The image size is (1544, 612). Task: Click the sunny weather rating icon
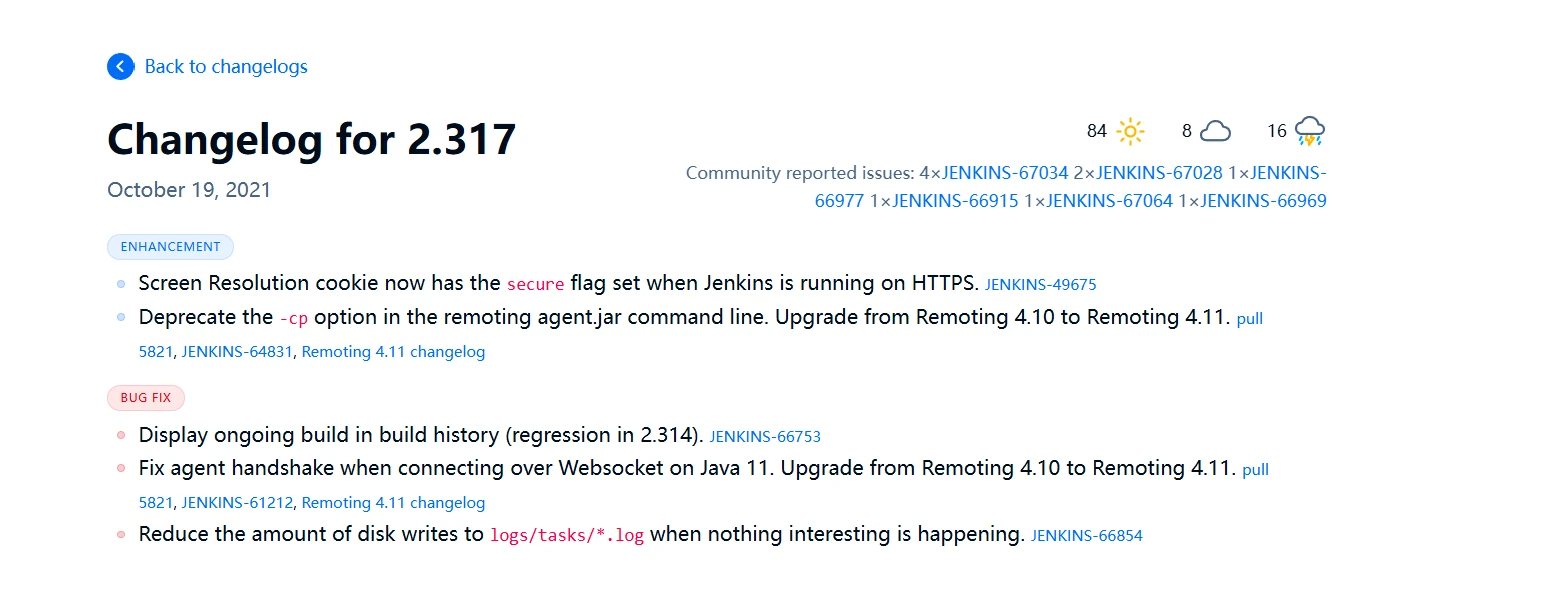tap(1130, 131)
